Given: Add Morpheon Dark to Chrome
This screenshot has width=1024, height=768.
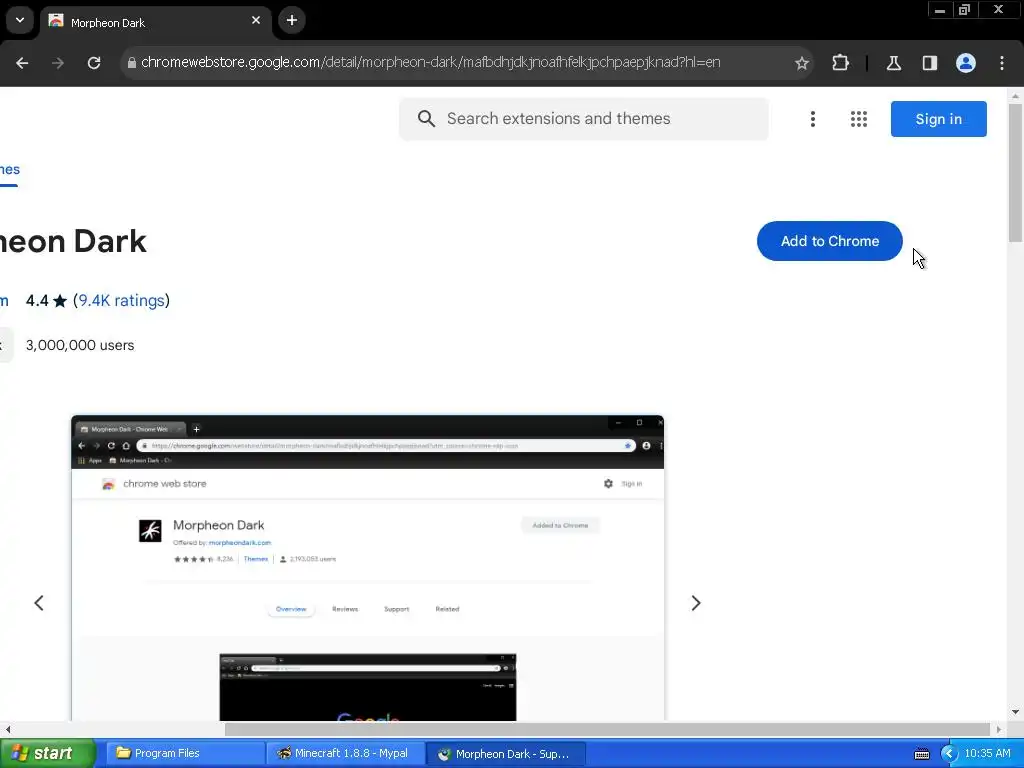Looking at the screenshot, I should 829,241.
